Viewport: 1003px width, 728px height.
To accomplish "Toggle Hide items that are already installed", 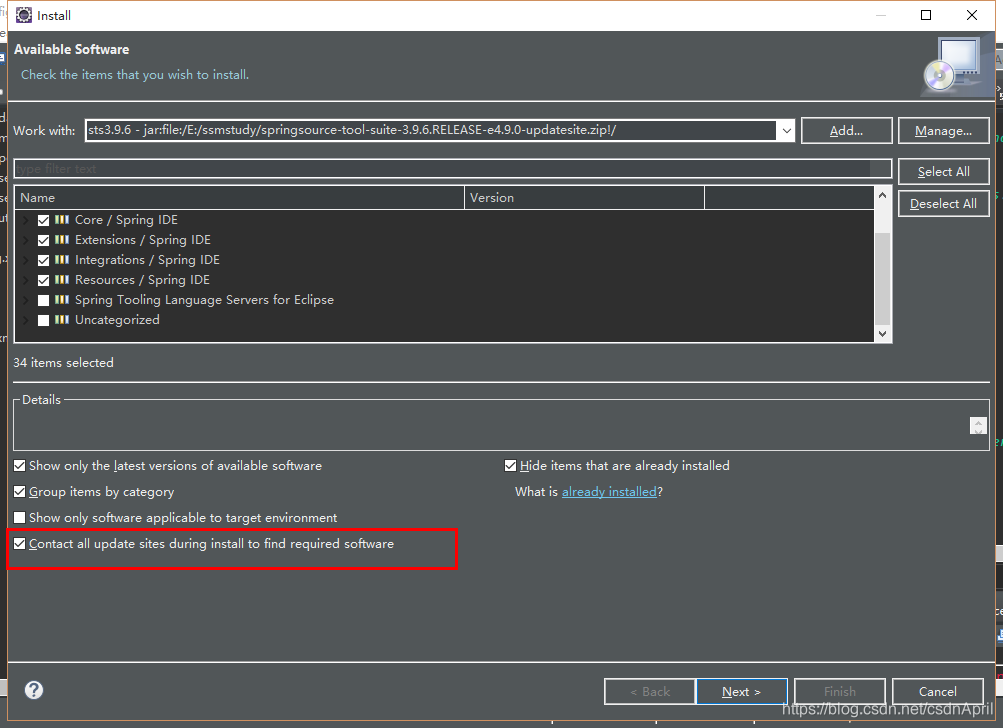I will click(510, 466).
